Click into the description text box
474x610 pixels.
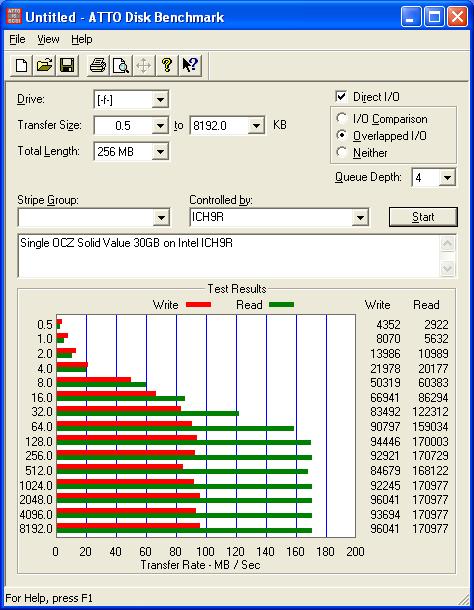tap(230, 256)
